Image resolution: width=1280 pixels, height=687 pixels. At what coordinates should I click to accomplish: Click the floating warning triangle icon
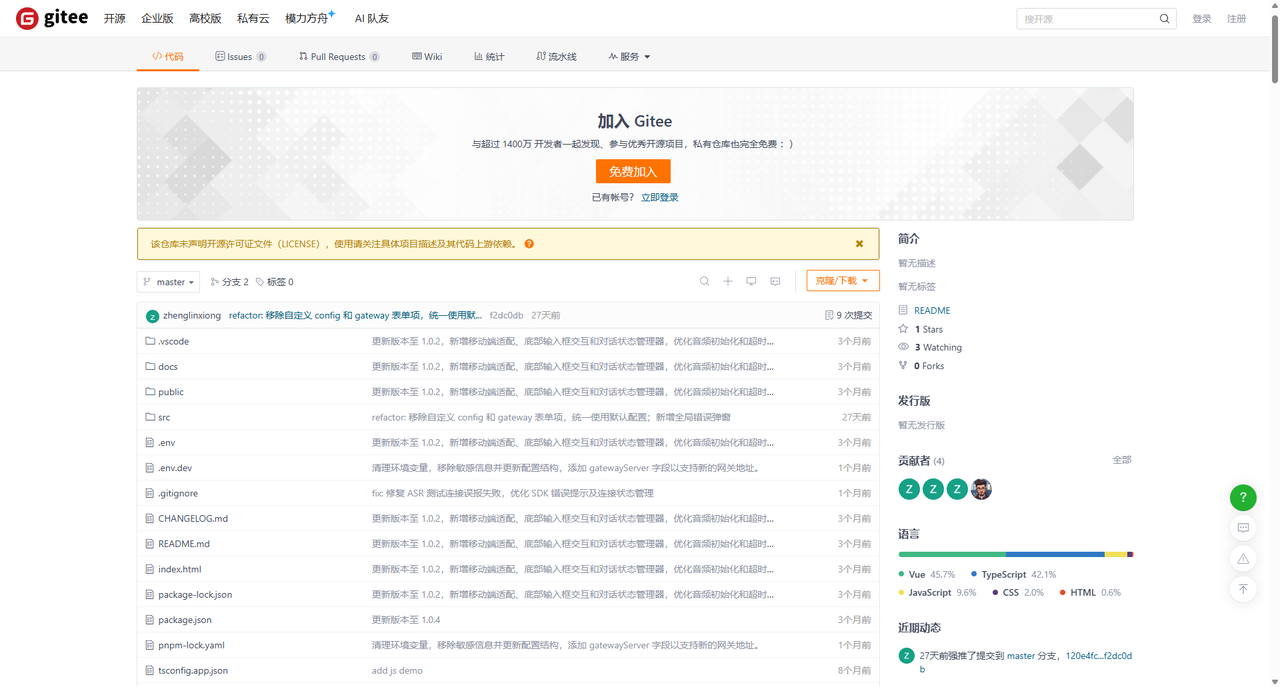click(1243, 559)
